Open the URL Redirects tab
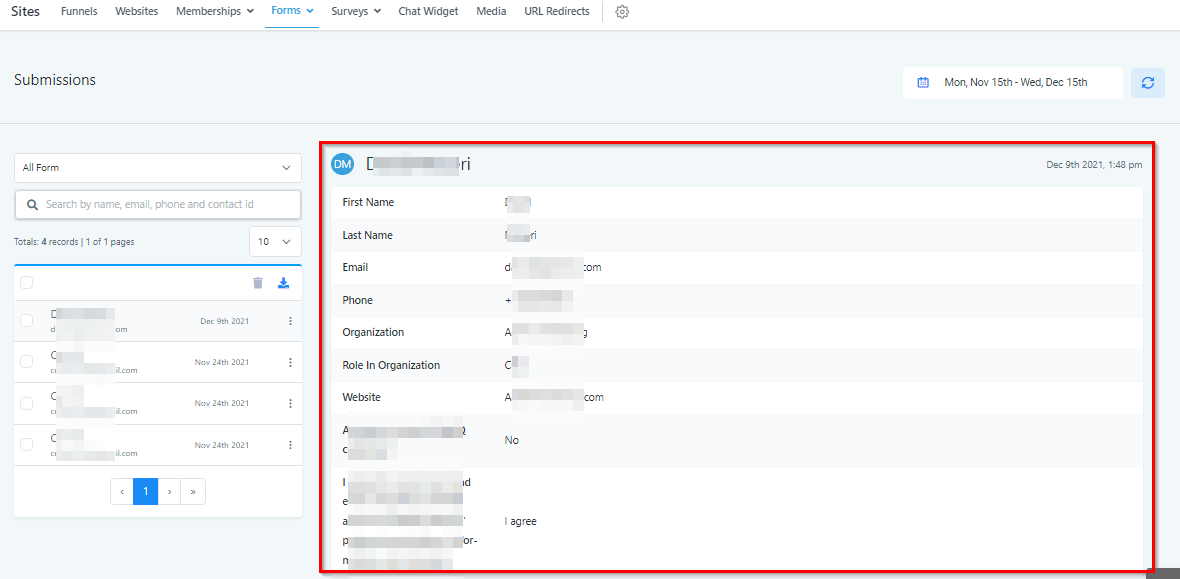 (x=556, y=12)
